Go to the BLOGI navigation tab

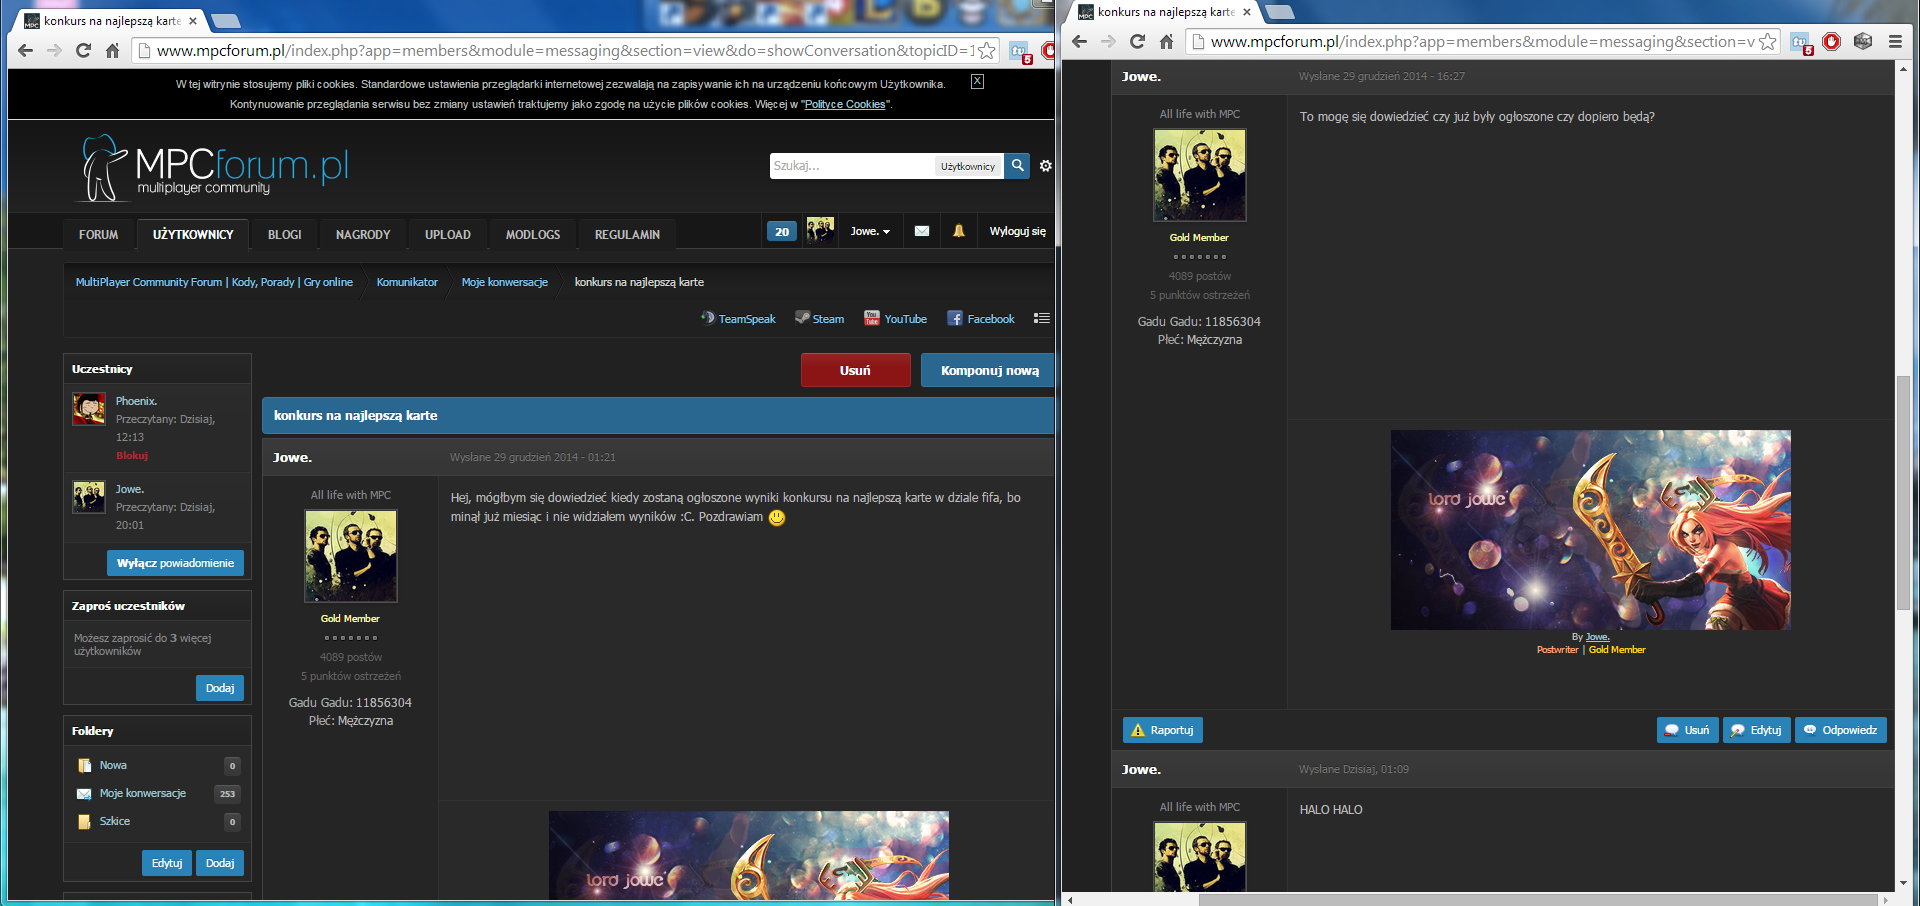tap(285, 234)
